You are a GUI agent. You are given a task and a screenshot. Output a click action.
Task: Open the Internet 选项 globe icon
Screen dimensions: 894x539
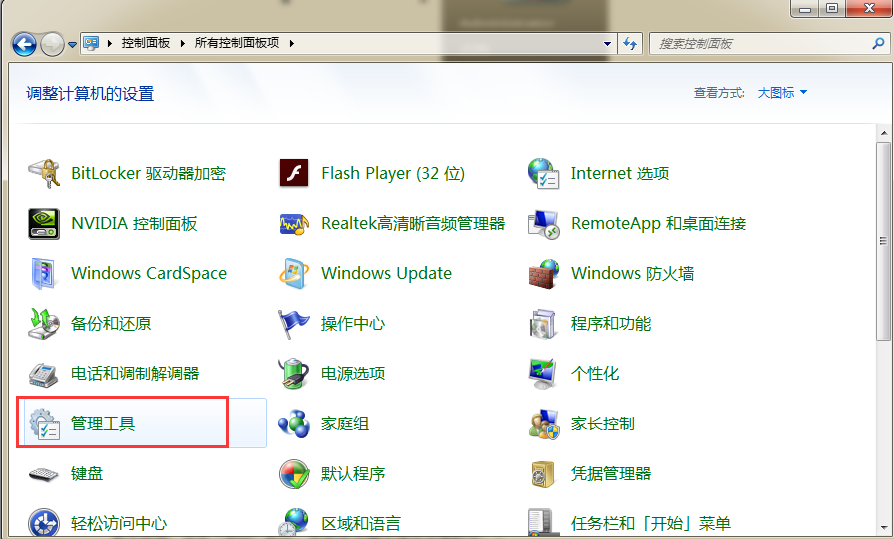pyautogui.click(x=543, y=173)
